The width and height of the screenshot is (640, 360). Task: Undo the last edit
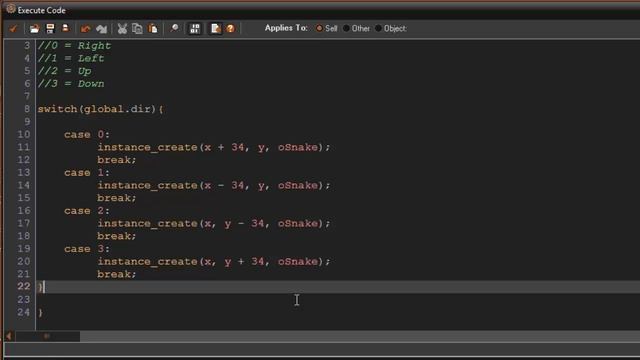(x=86, y=29)
